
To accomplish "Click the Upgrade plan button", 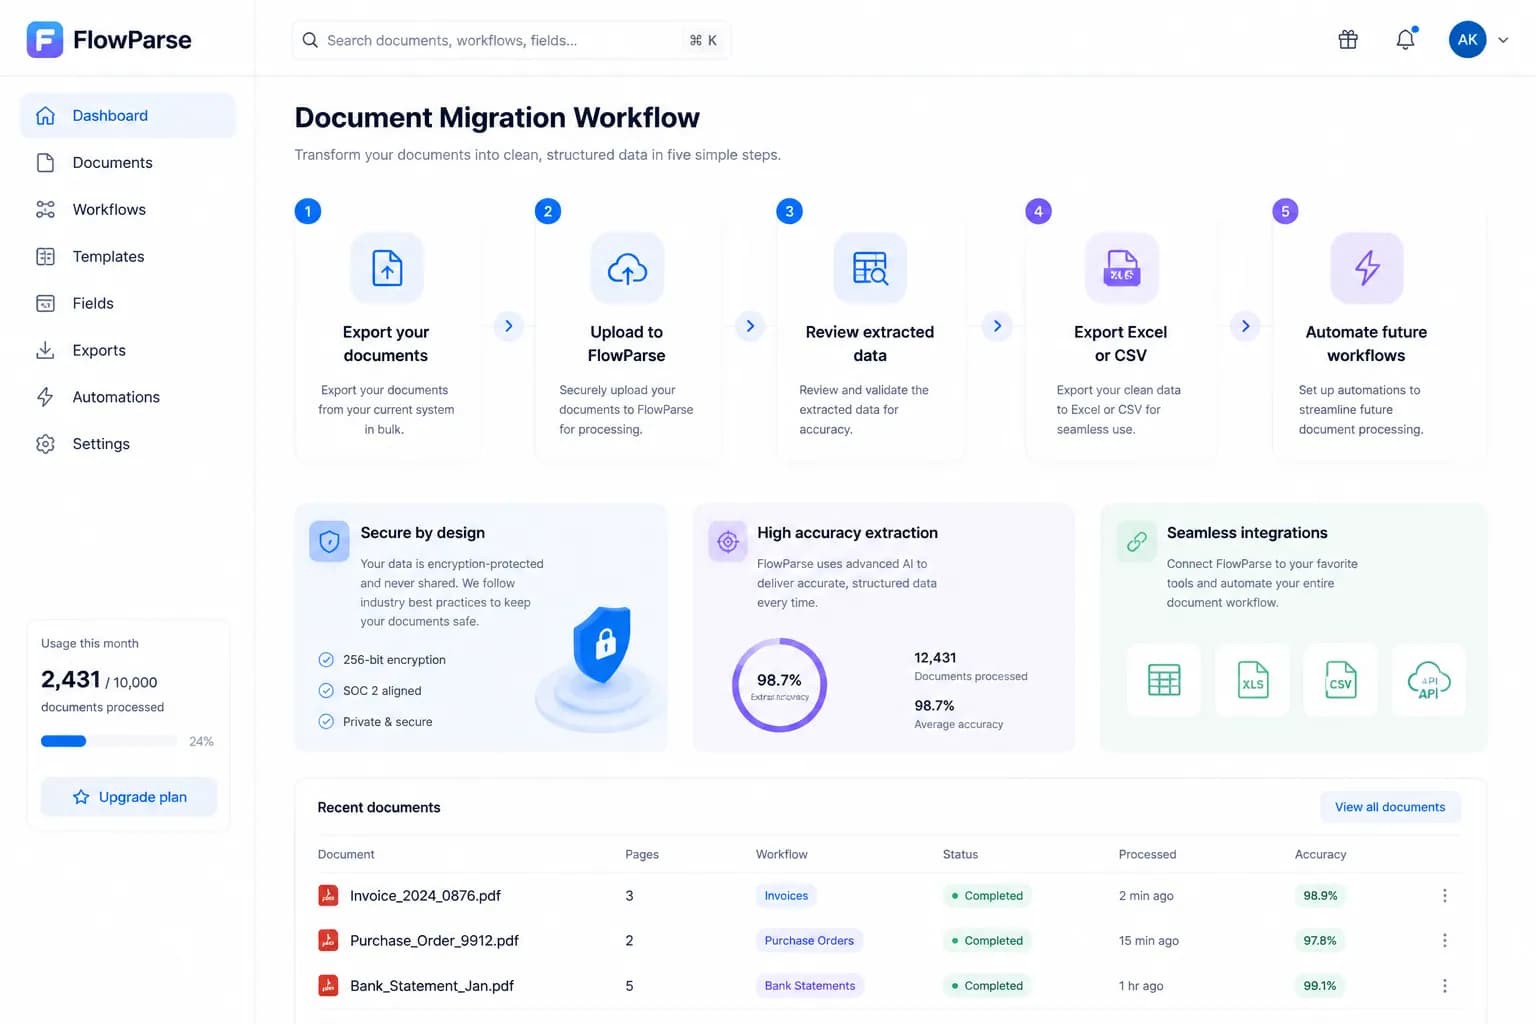I will point(129,797).
